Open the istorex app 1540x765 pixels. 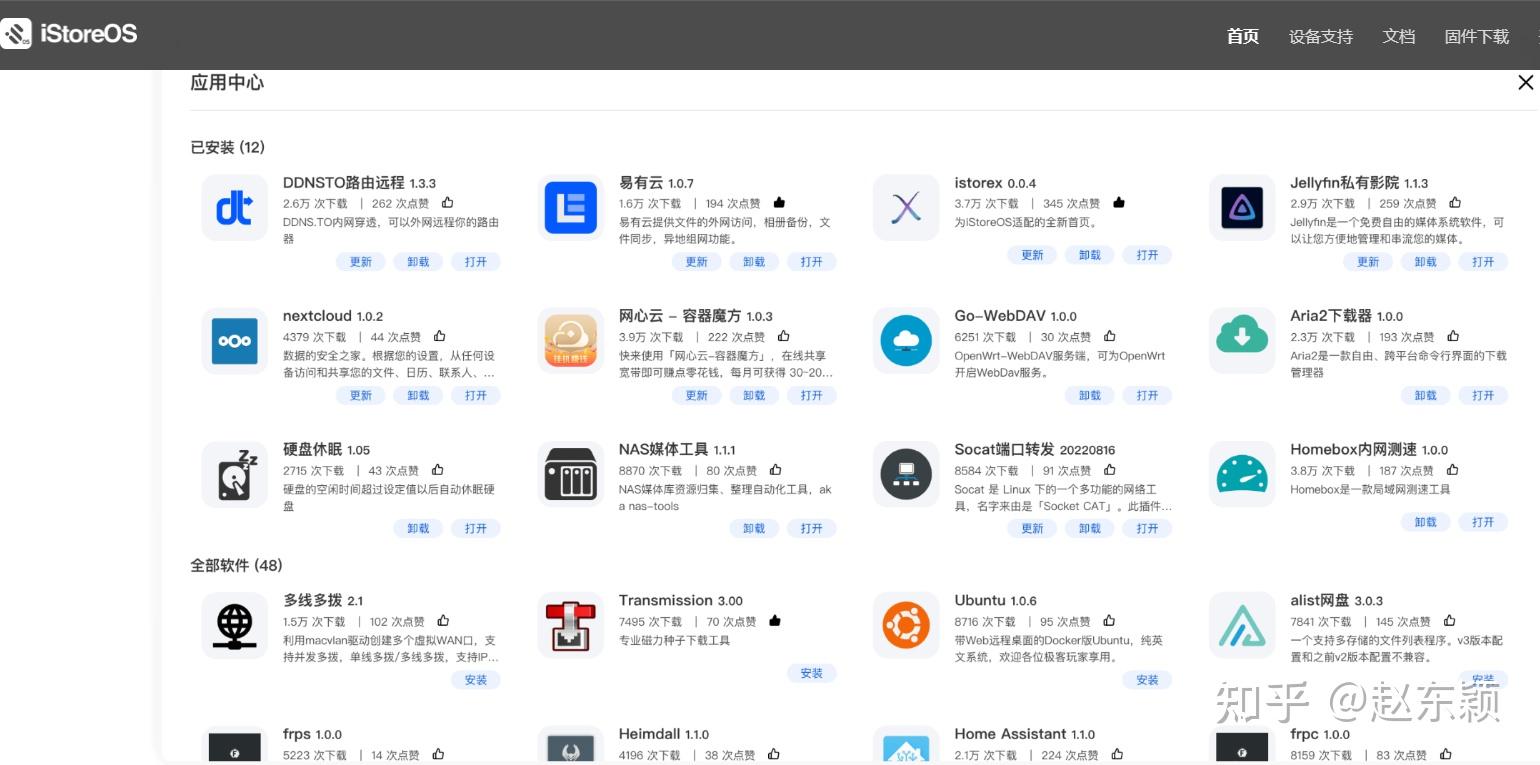(1147, 255)
